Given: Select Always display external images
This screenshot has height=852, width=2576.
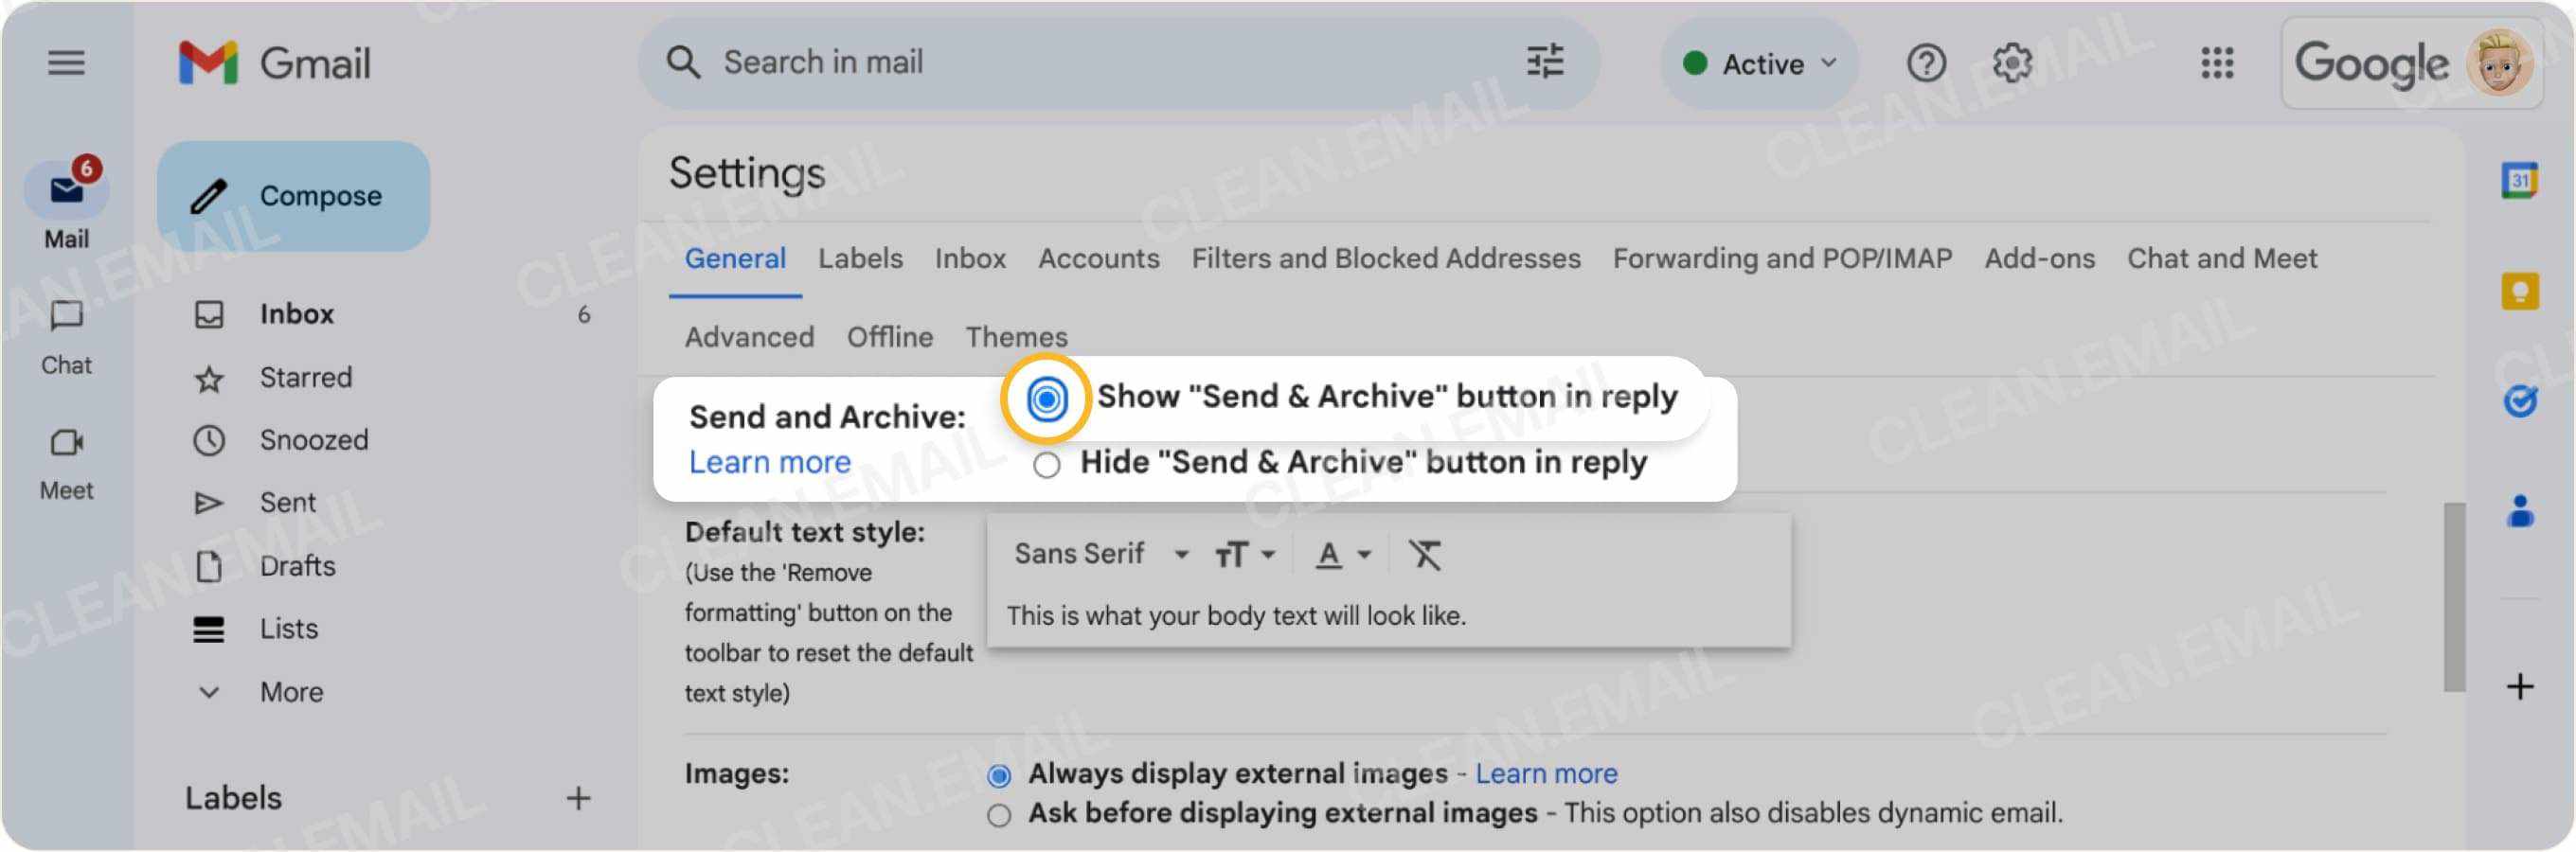Looking at the screenshot, I should click(x=998, y=773).
